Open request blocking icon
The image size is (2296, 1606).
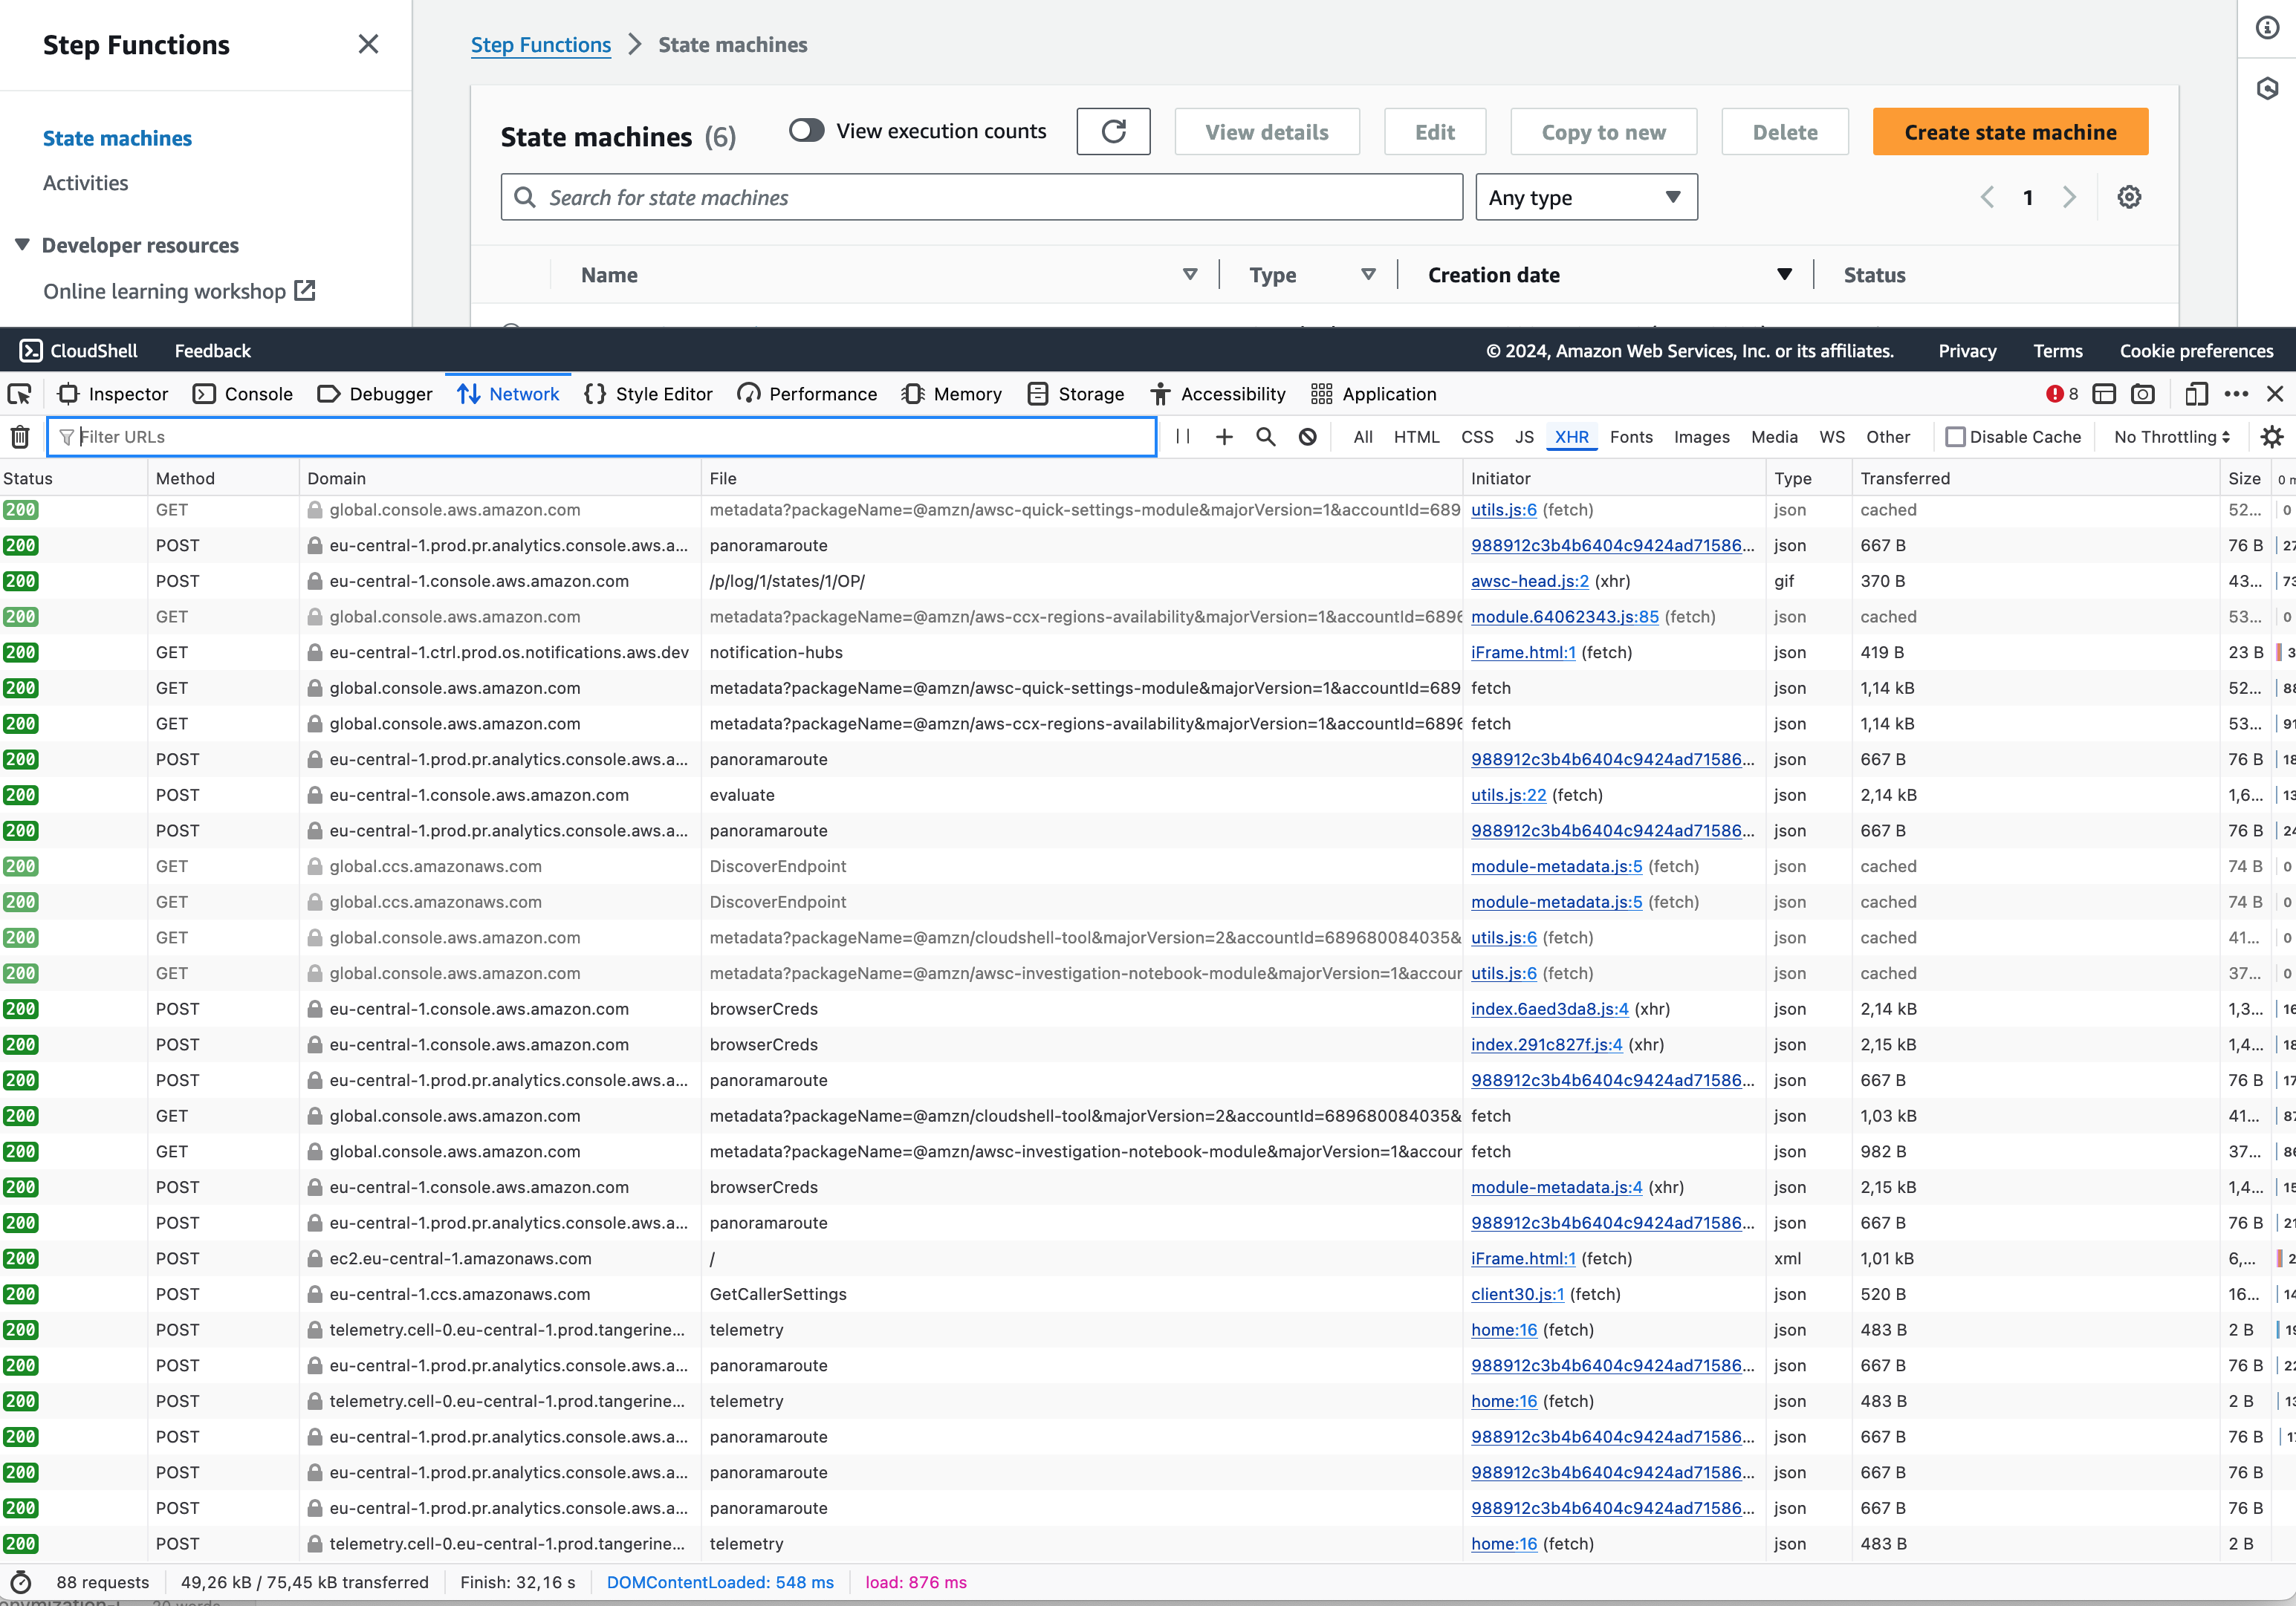(1308, 437)
